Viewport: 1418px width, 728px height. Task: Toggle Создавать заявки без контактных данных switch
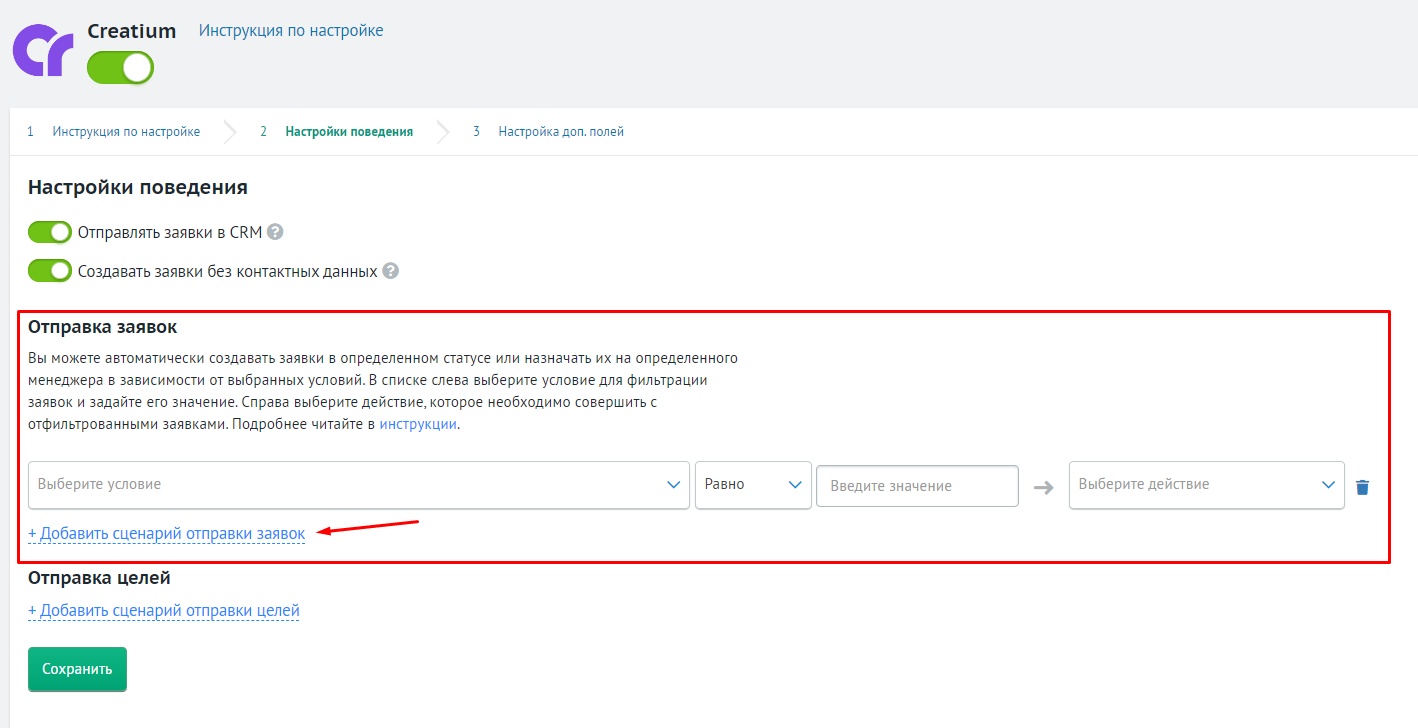(50, 271)
